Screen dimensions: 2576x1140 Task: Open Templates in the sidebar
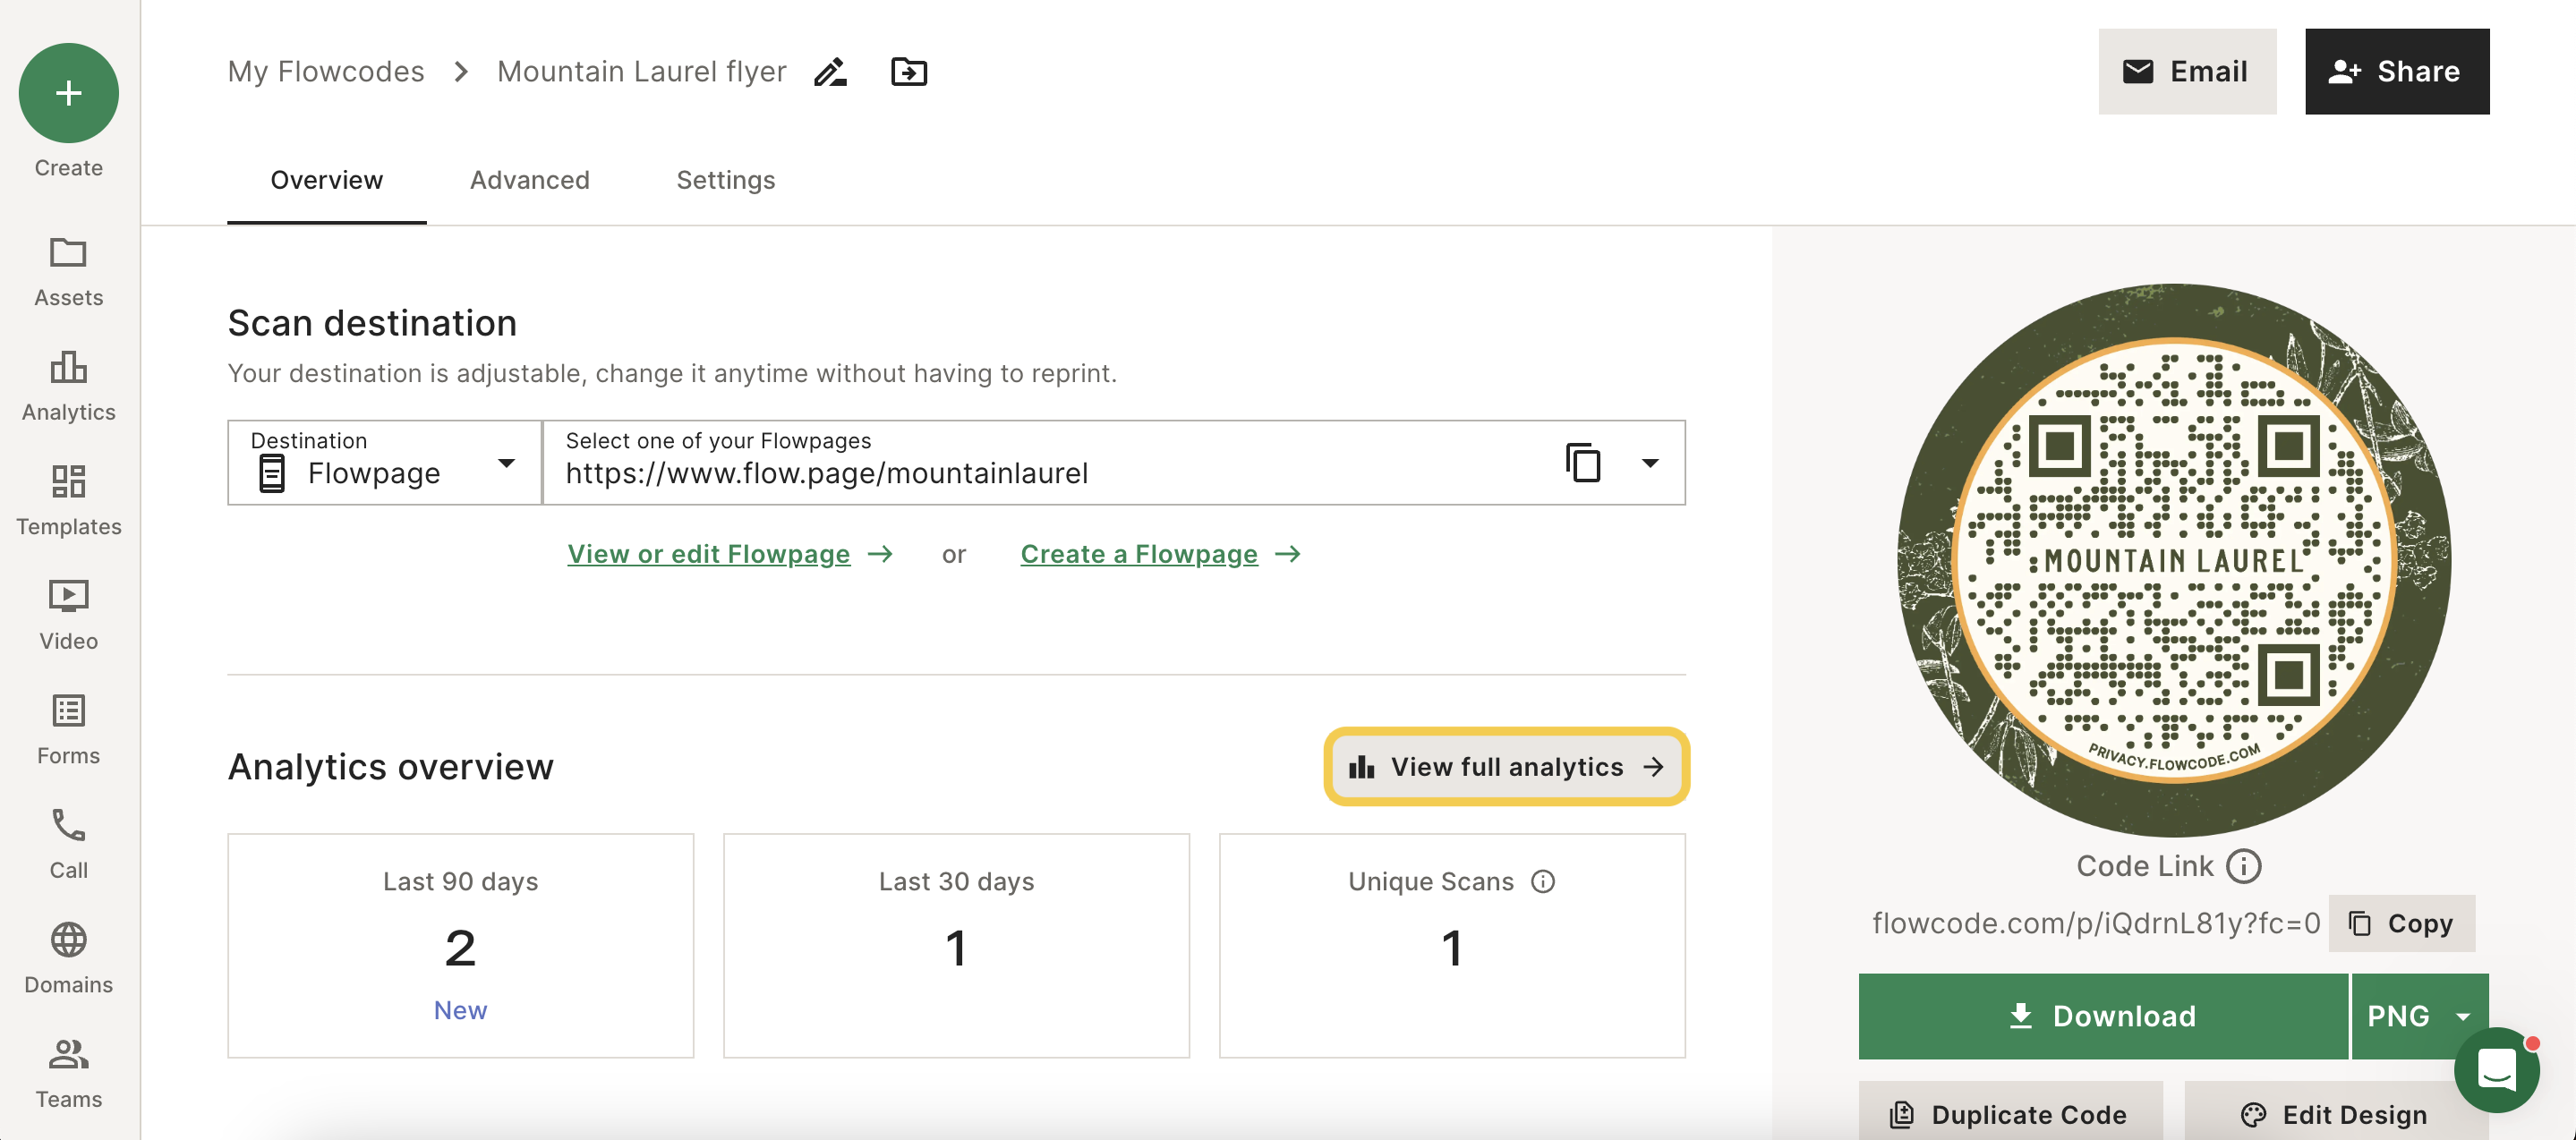pos(68,500)
